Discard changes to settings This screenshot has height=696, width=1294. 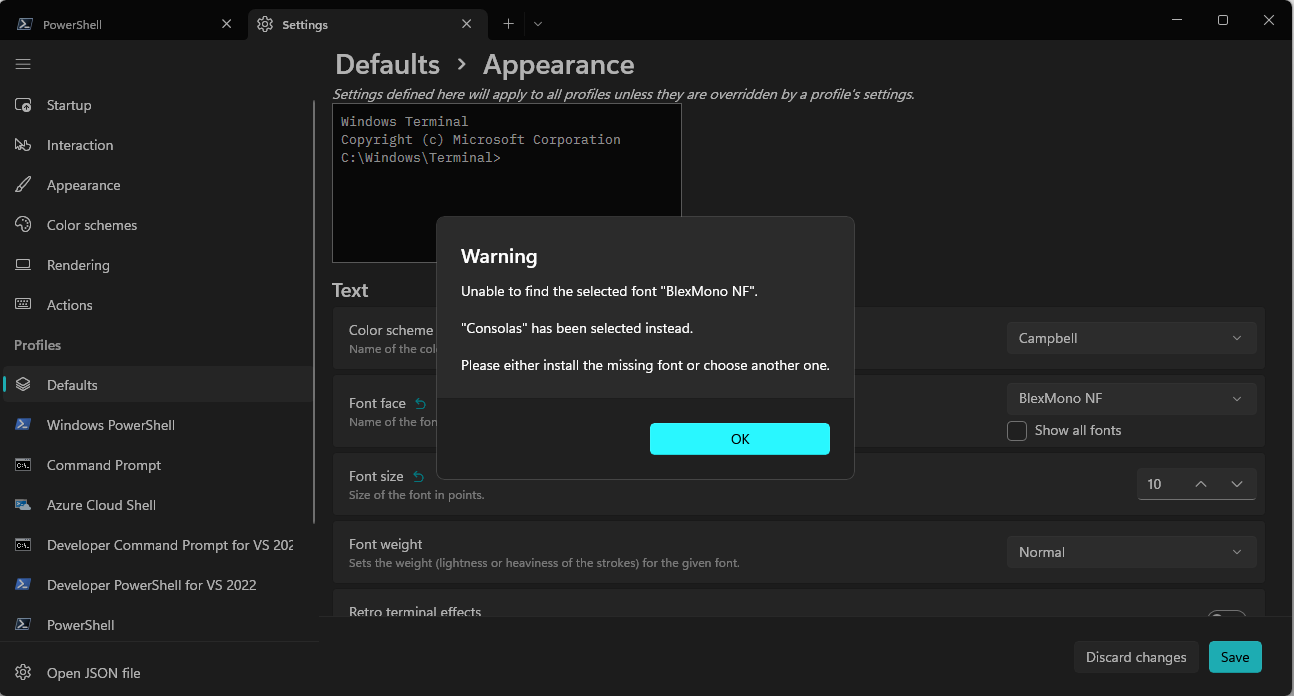click(x=1136, y=657)
